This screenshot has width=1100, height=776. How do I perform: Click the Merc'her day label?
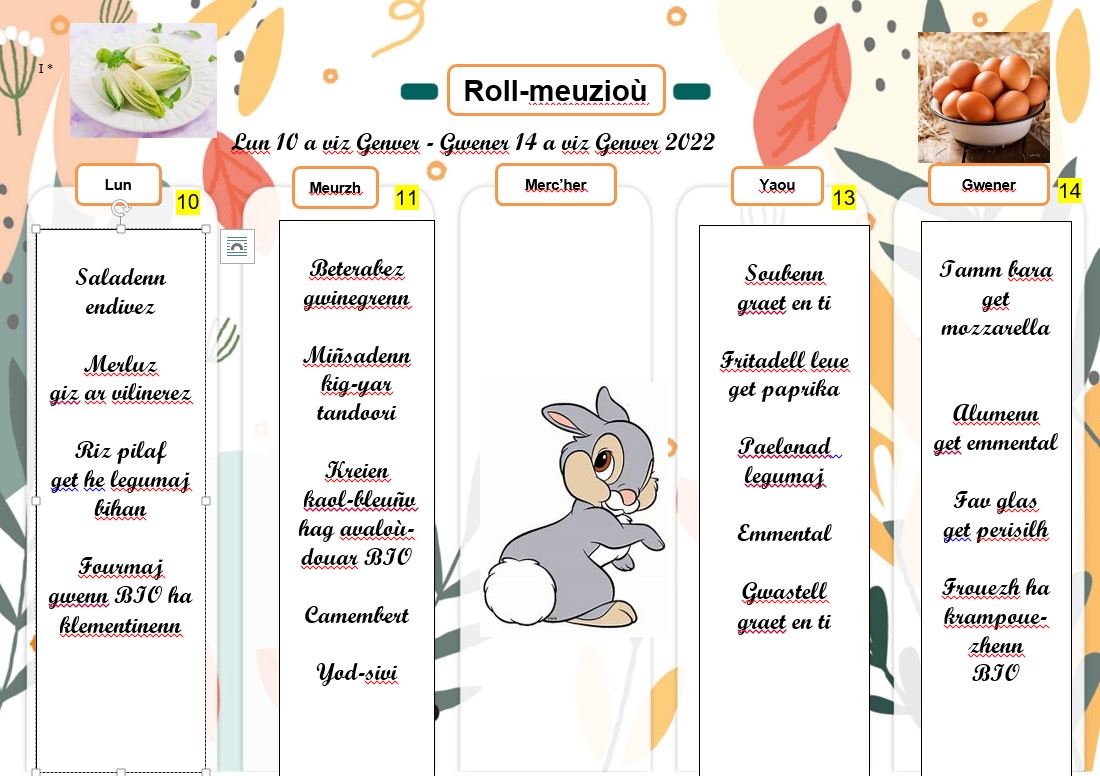point(555,185)
